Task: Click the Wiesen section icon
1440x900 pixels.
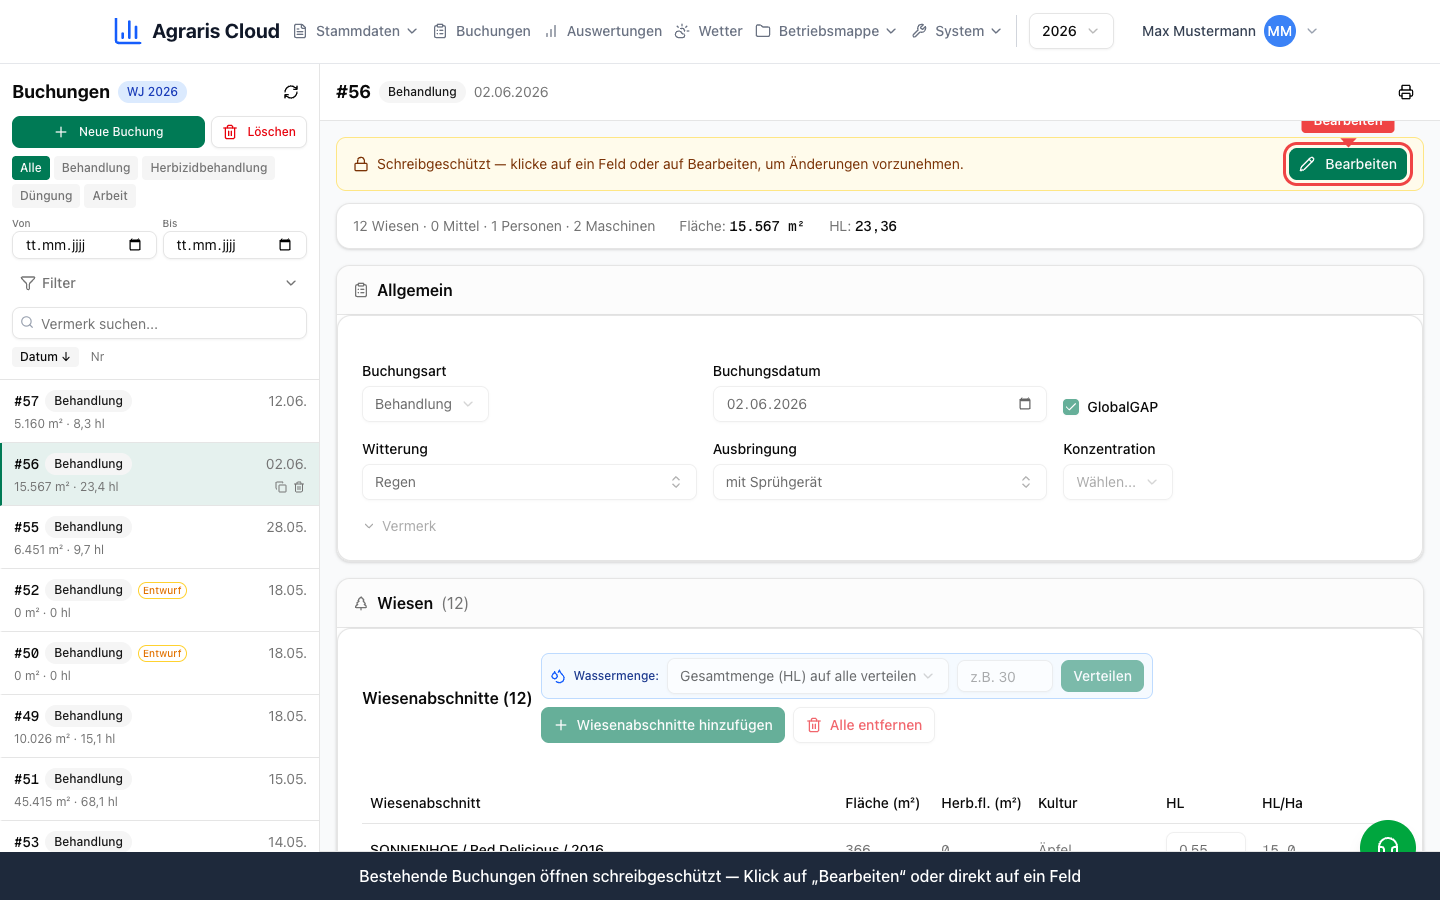Action: click(361, 603)
